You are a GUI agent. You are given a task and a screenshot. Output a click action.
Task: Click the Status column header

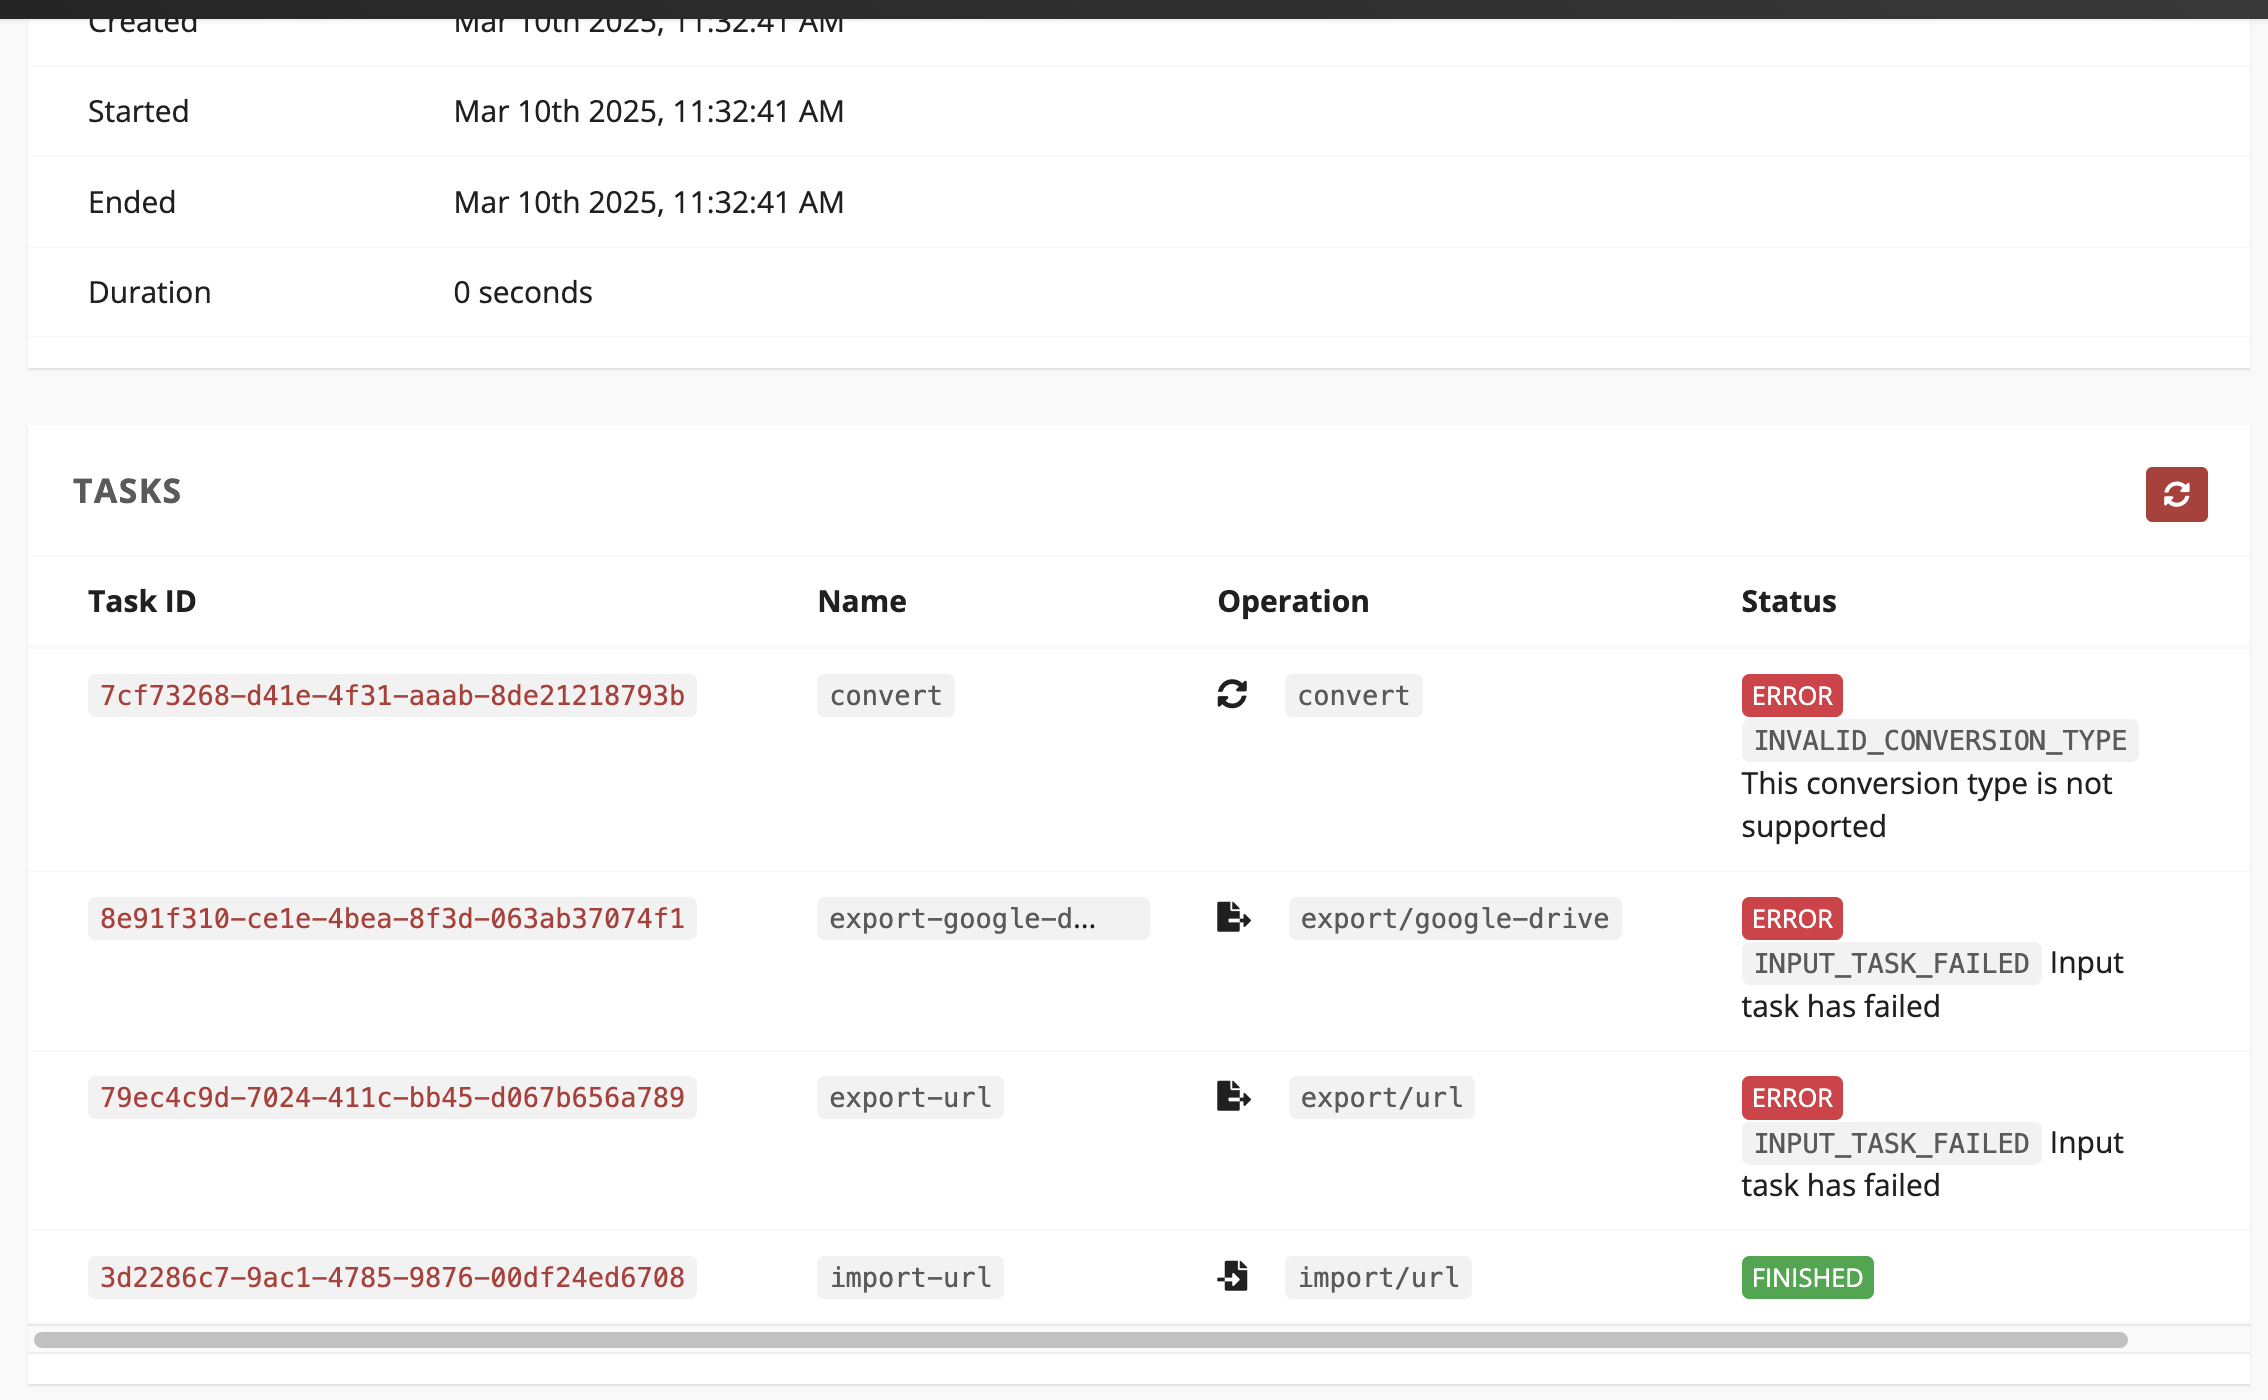[1788, 600]
